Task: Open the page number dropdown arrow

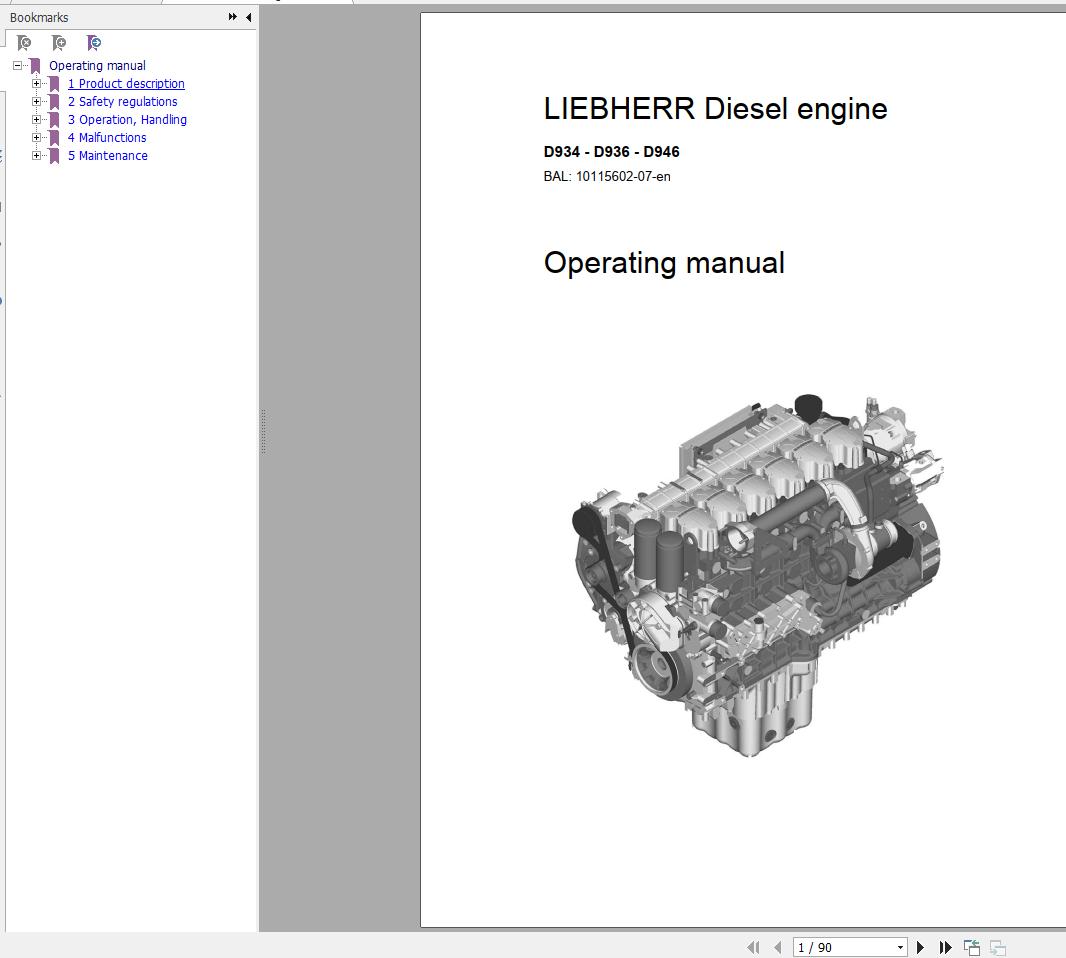Action: coord(900,947)
